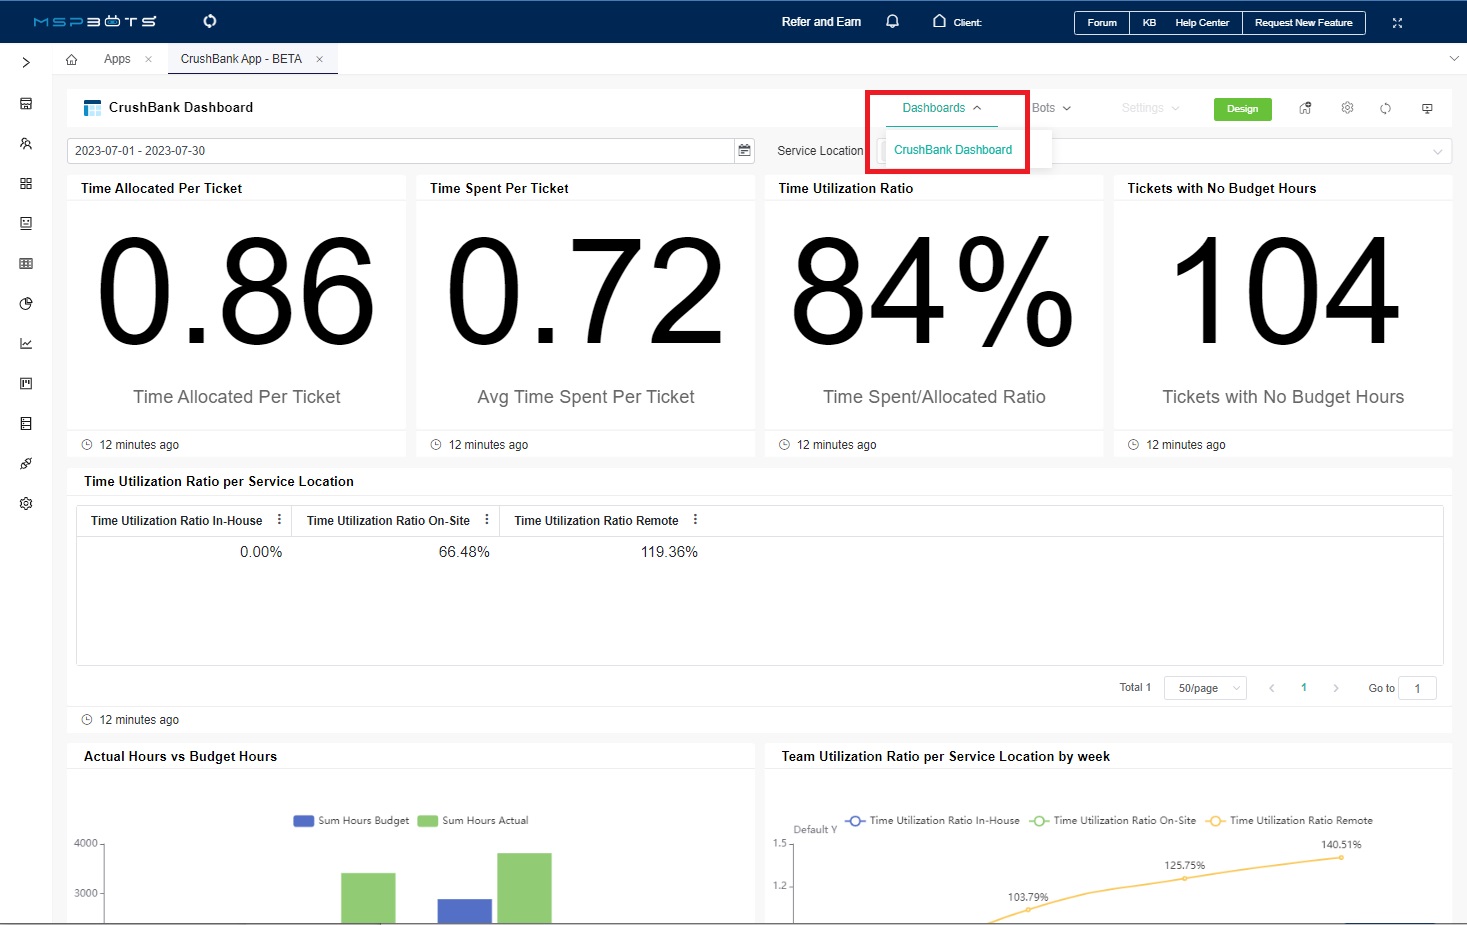1467x925 pixels.
Task: Click the integrations plug icon in the sidebar
Action: (25, 463)
